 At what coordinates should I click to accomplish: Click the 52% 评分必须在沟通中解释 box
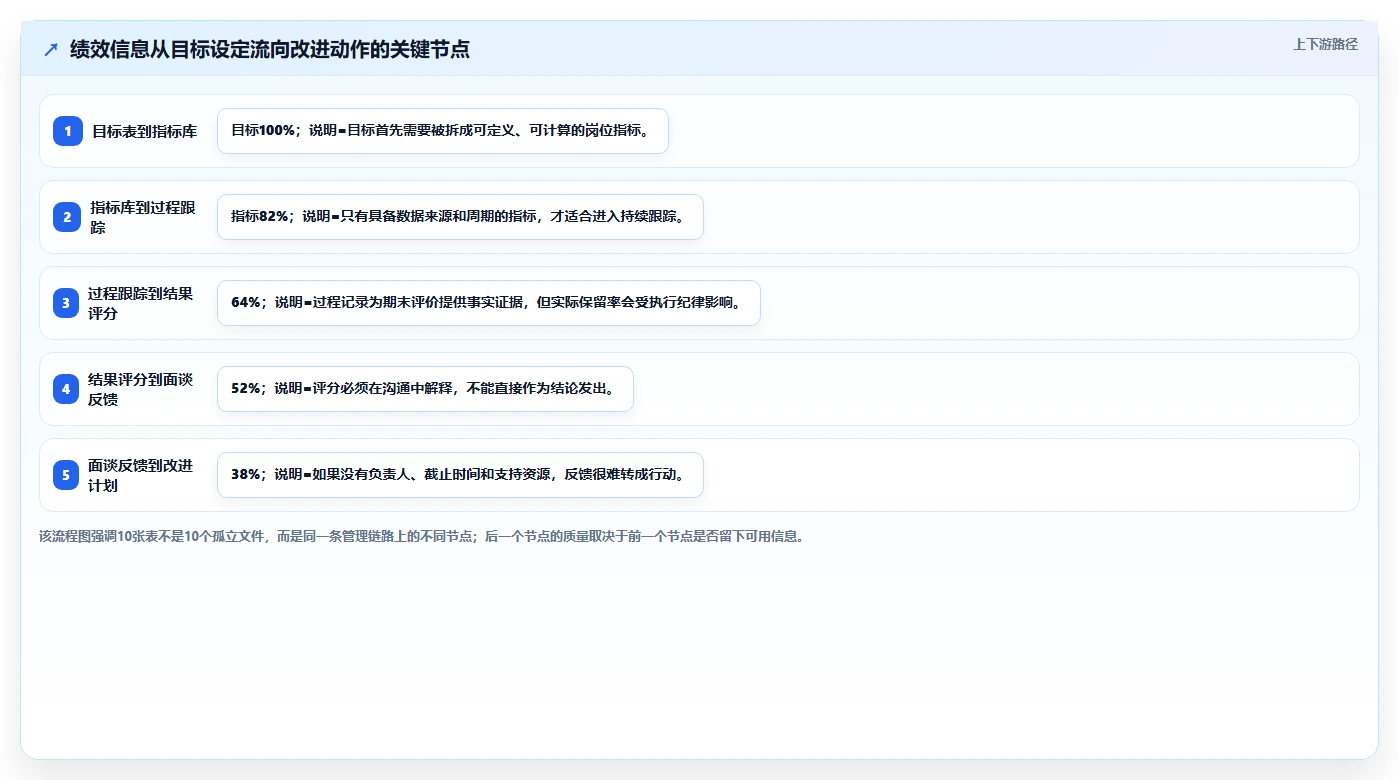tap(425, 389)
